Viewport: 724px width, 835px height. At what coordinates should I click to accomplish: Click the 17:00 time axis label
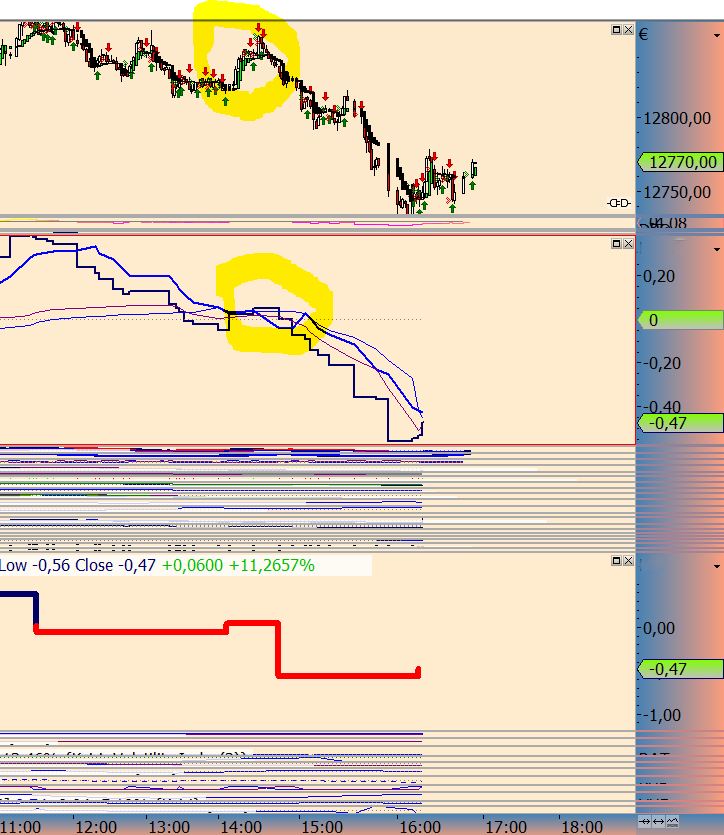(506, 827)
